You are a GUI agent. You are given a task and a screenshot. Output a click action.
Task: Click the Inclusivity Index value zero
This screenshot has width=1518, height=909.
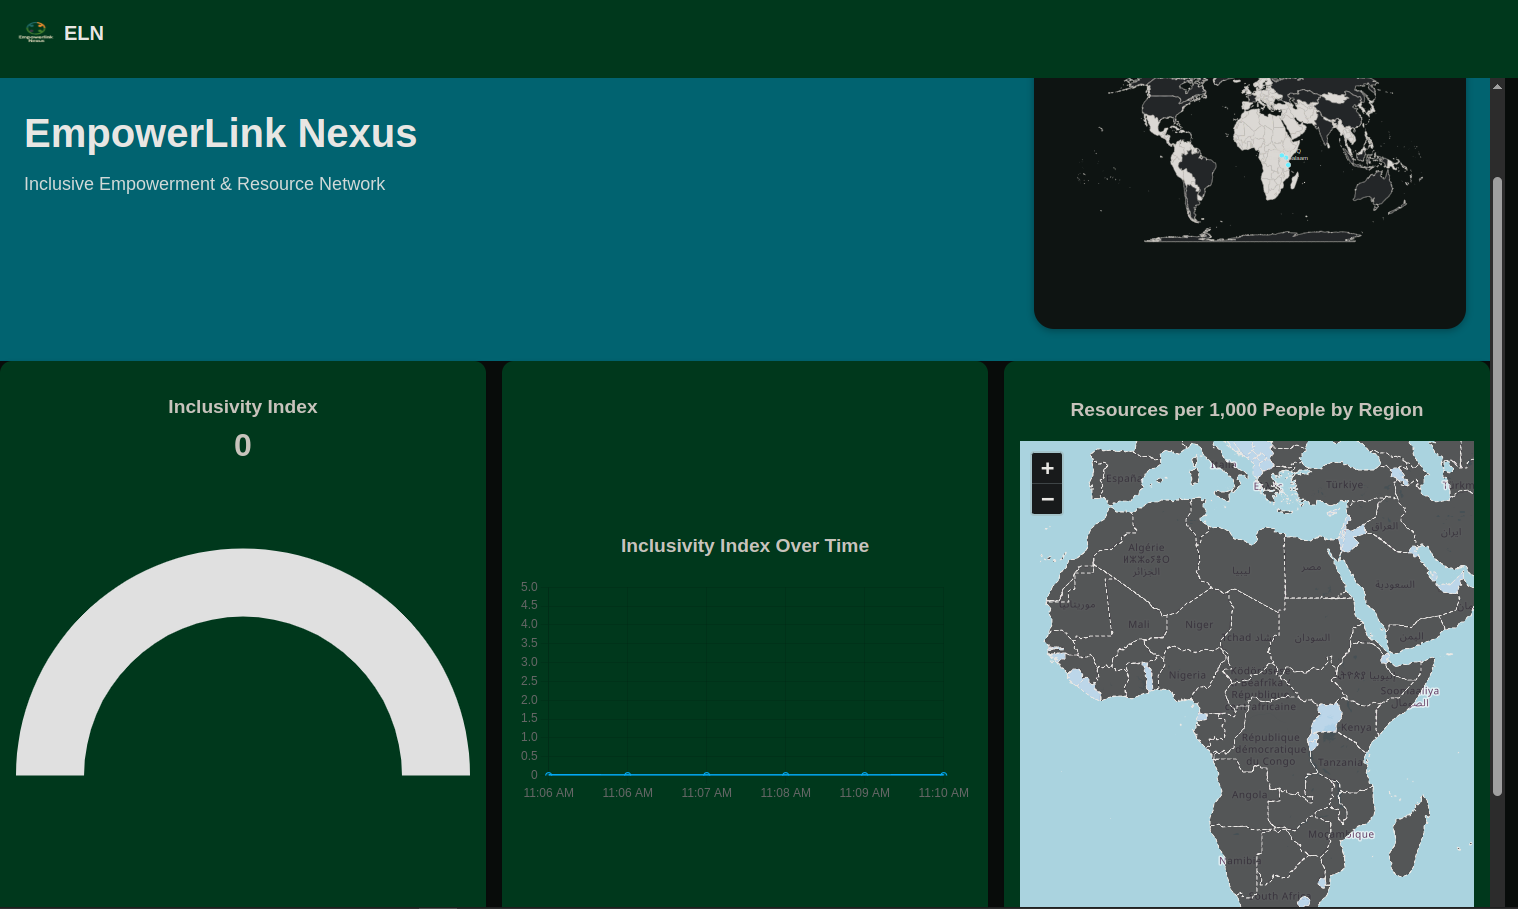(243, 445)
